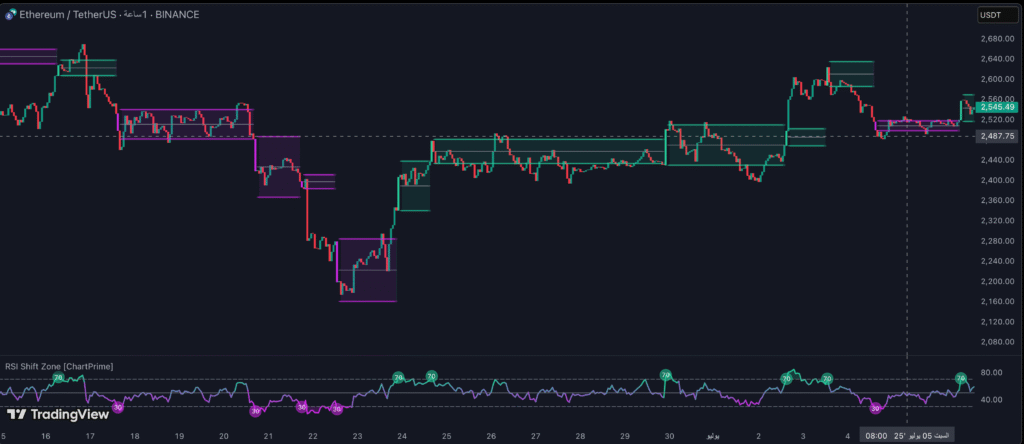Click the يوليو month label on time axis
Screen dimensions: 1024x444
(711, 436)
